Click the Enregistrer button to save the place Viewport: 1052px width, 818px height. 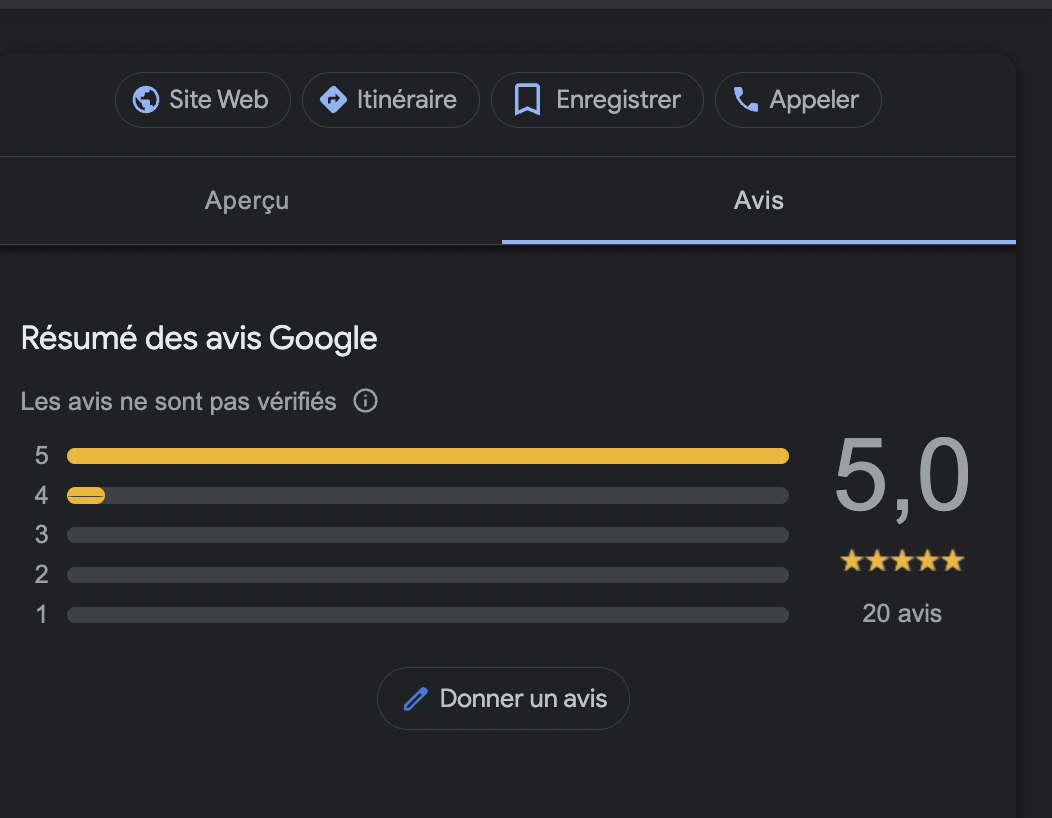coord(597,100)
